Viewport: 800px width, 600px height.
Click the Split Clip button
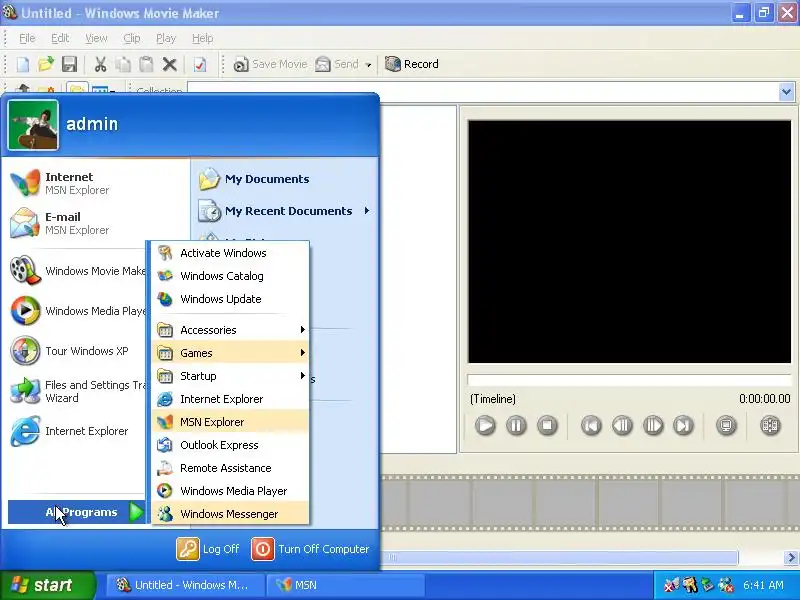pos(770,425)
